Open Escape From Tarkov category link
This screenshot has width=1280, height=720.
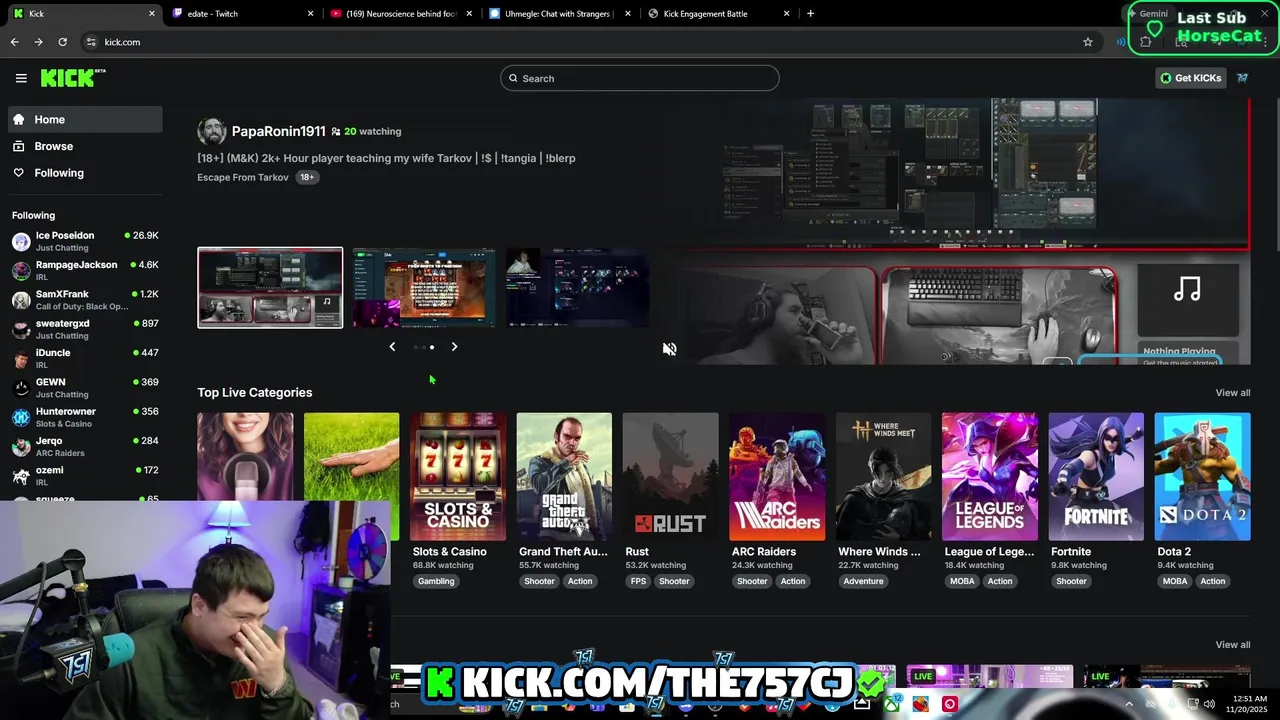(x=243, y=177)
